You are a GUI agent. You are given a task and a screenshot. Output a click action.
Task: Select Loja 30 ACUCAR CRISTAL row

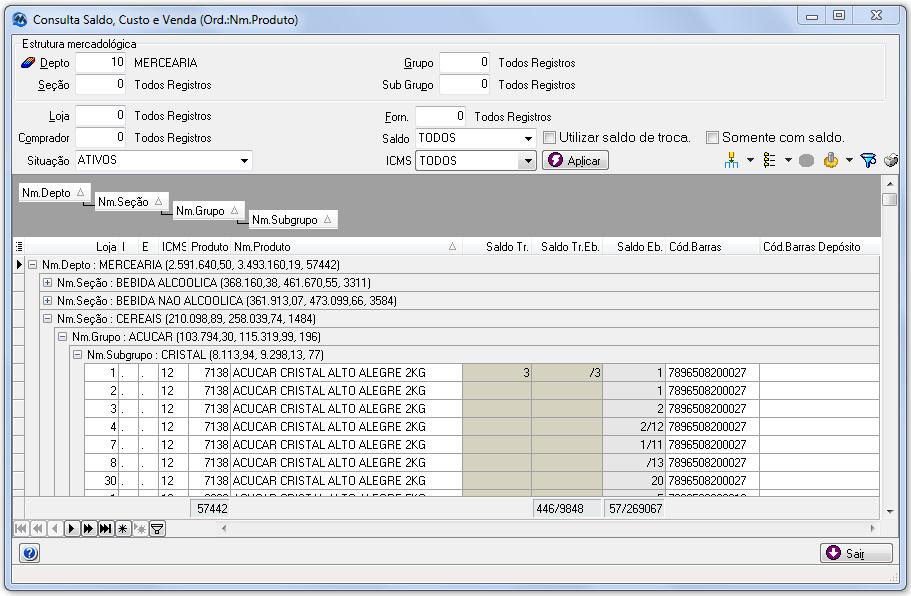click(482, 481)
